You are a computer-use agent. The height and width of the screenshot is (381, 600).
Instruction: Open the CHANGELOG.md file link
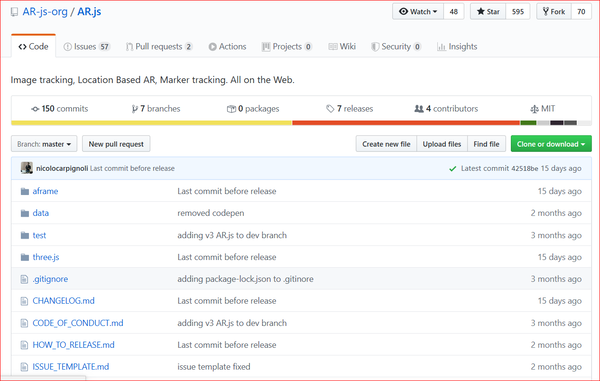coord(64,301)
